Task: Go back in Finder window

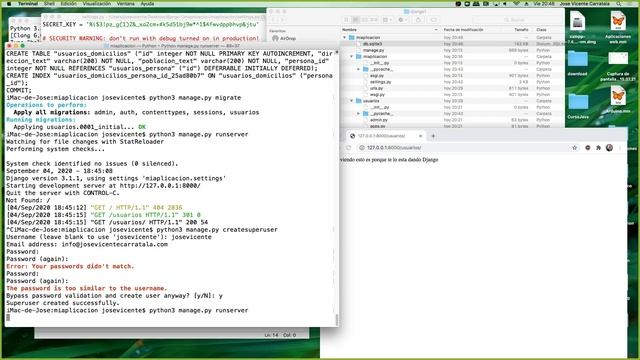Action: point(273,20)
